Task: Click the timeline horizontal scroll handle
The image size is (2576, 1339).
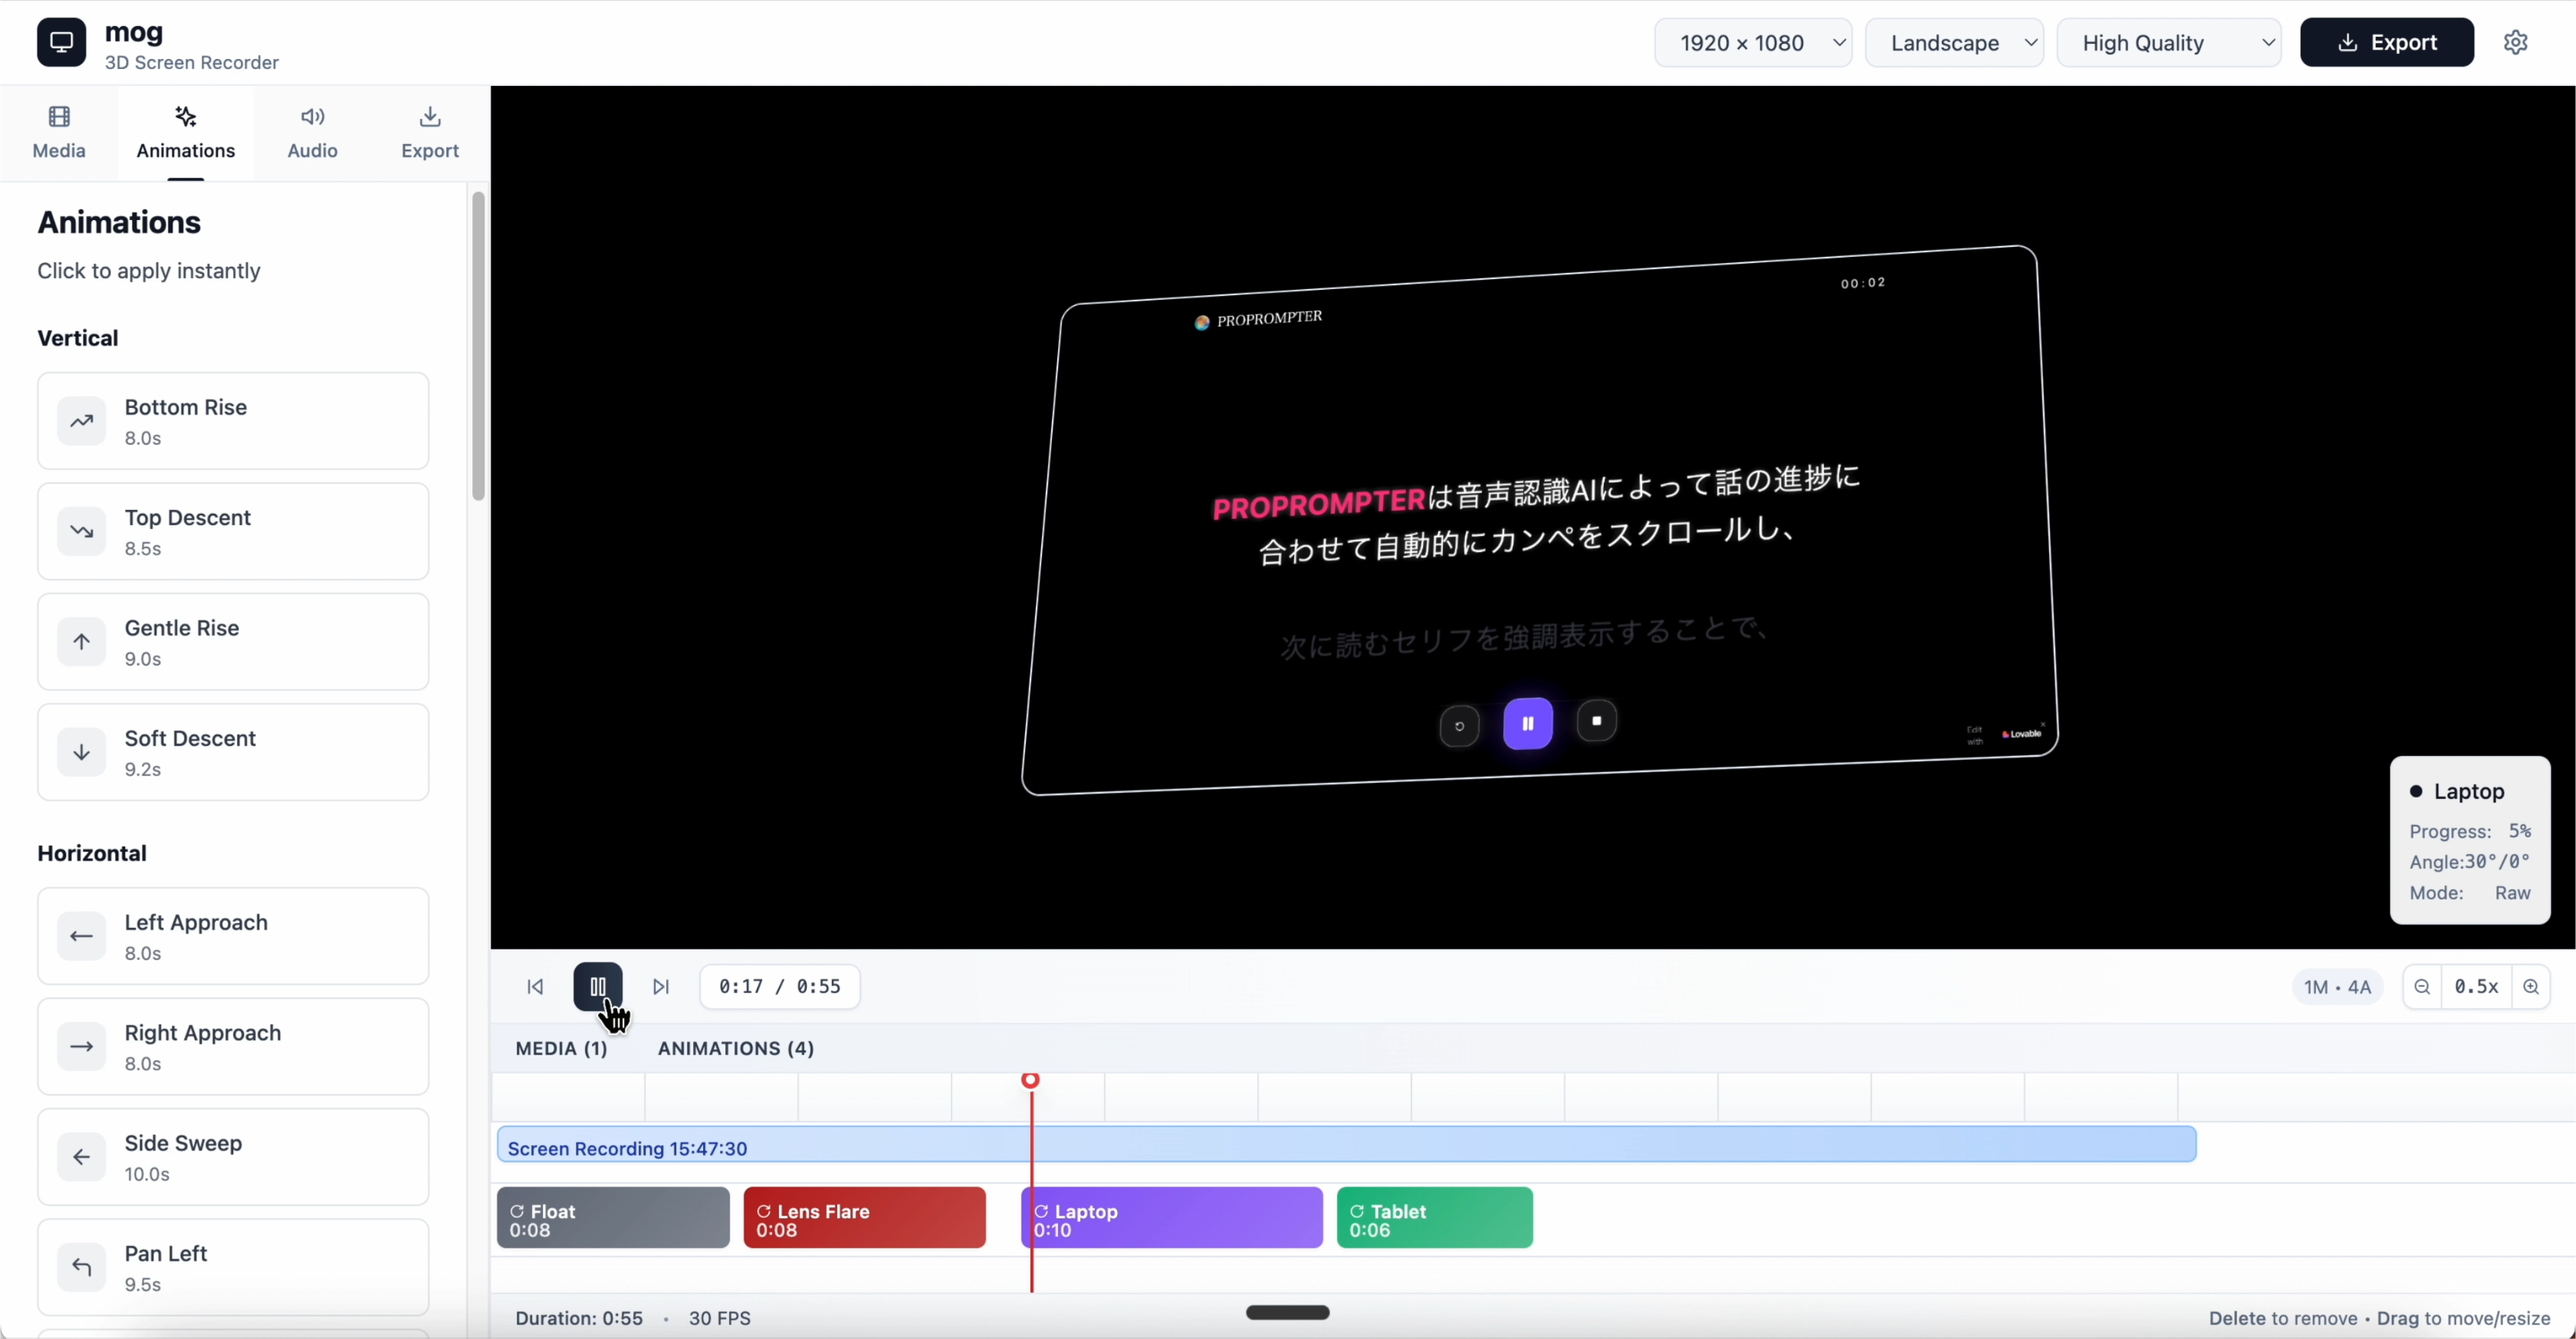Action: (x=1287, y=1312)
